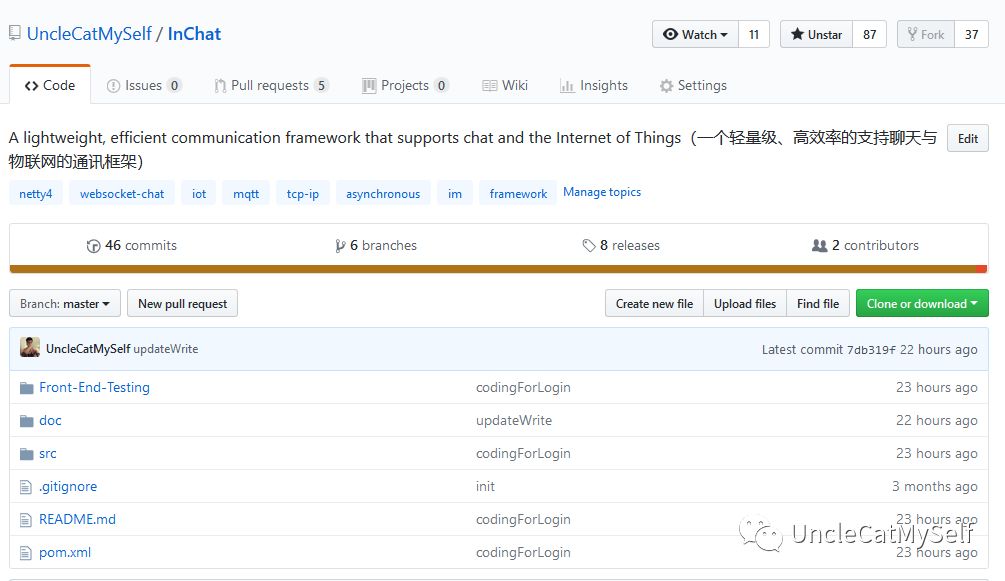Expand the Clone or download menu
1005x581 pixels.
922,303
